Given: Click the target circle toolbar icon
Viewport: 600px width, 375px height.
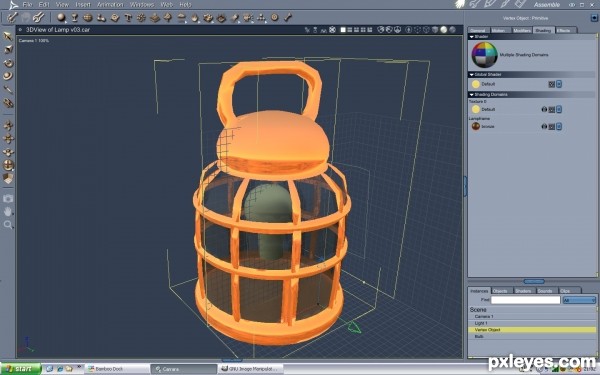Looking at the screenshot, I should coord(275,17).
